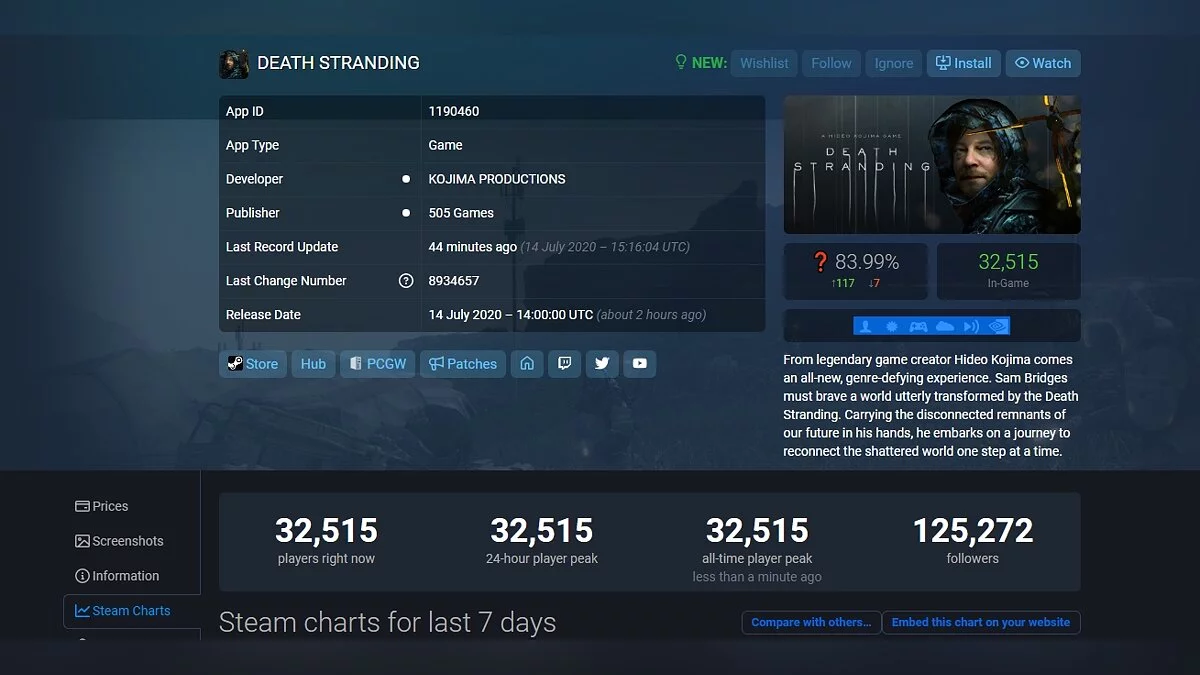Image resolution: width=1200 pixels, height=675 pixels.
Task: Select the Steam Charts sidebar tab
Action: [x=131, y=611]
